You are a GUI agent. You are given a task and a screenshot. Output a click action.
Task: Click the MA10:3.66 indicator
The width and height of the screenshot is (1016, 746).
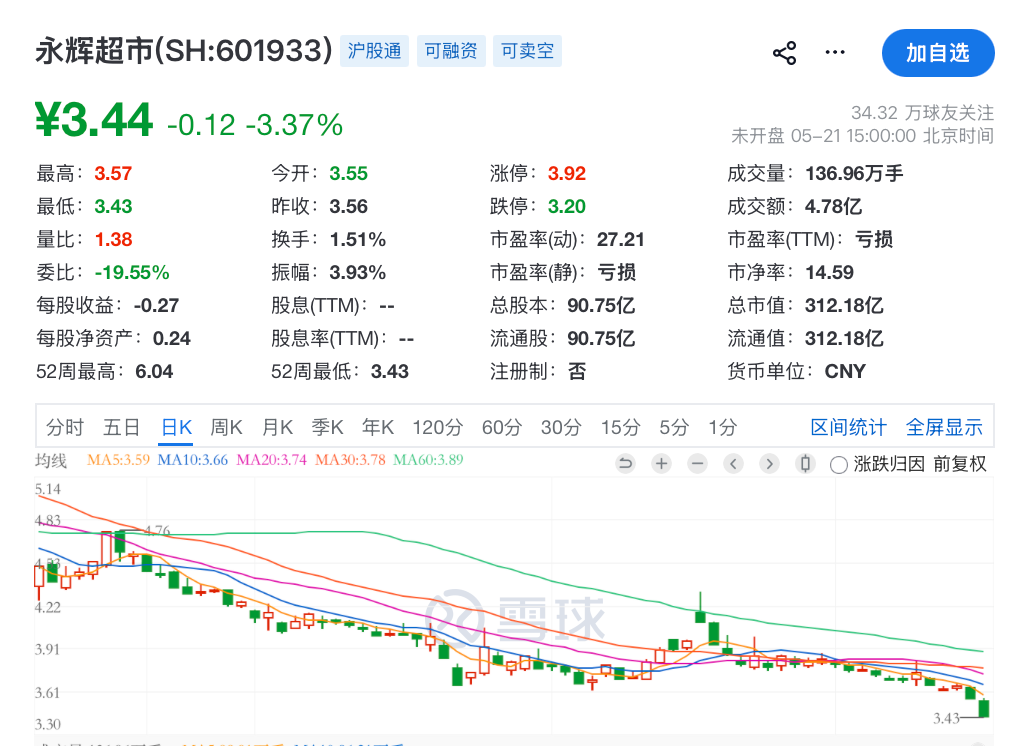(x=193, y=460)
